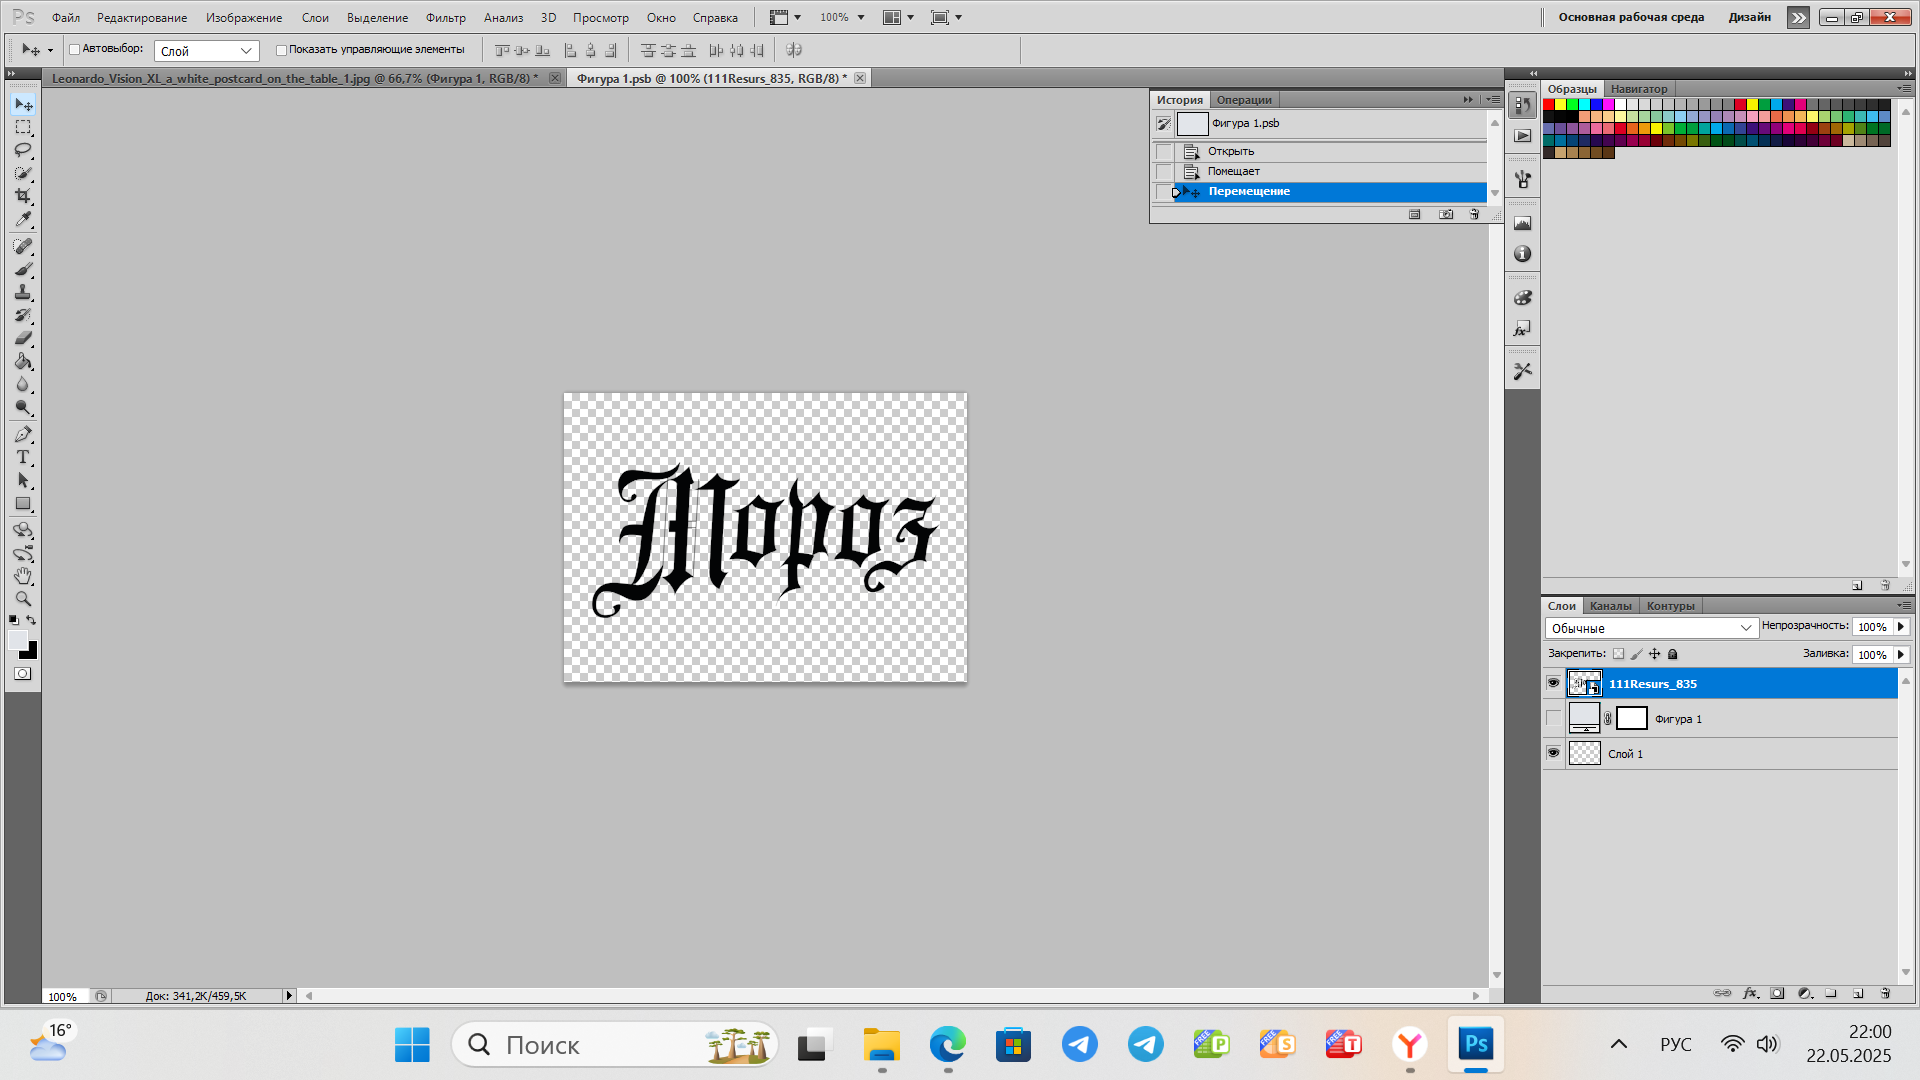Click the Eyedropper tool
Viewport: 1920px width, 1080px height.
point(23,219)
